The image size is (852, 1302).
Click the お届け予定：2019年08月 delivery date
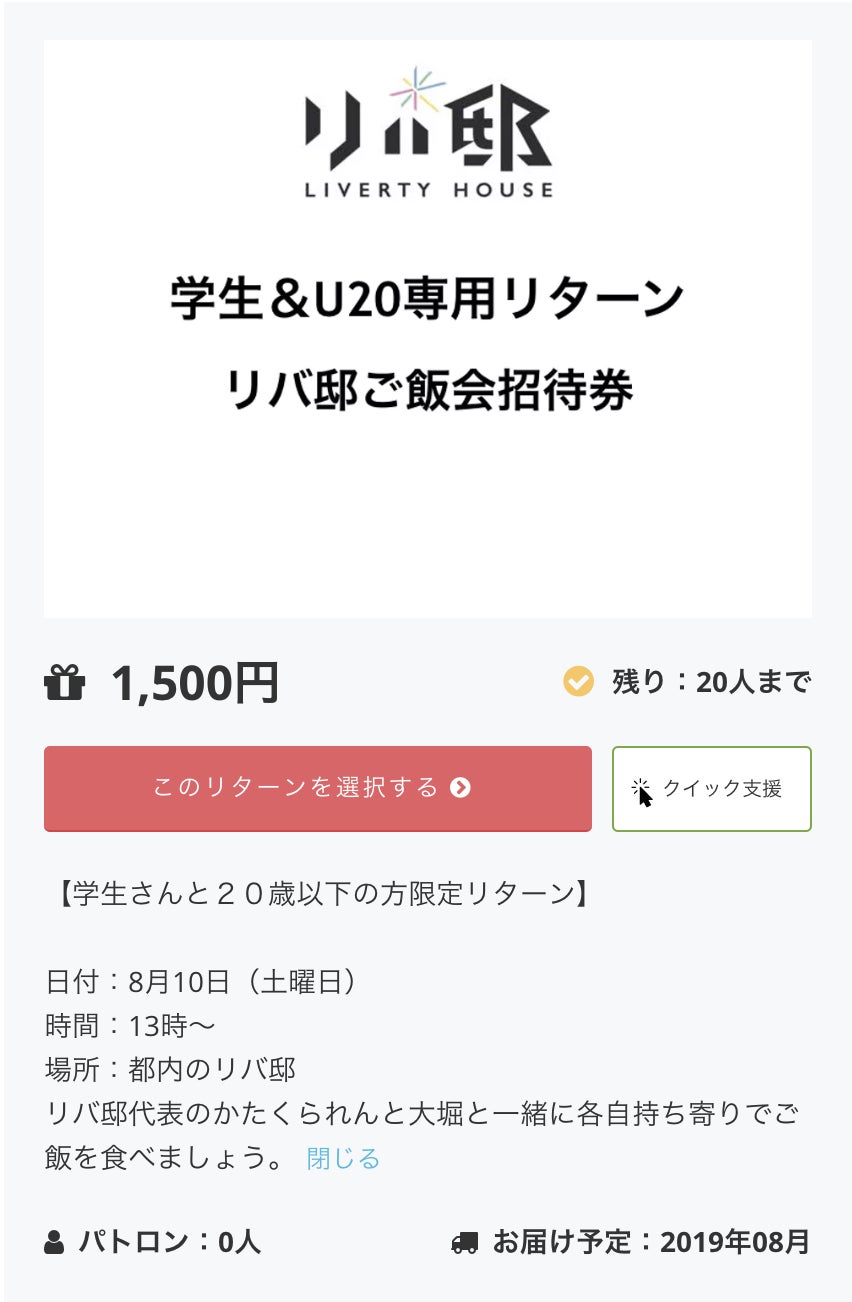(650, 1242)
